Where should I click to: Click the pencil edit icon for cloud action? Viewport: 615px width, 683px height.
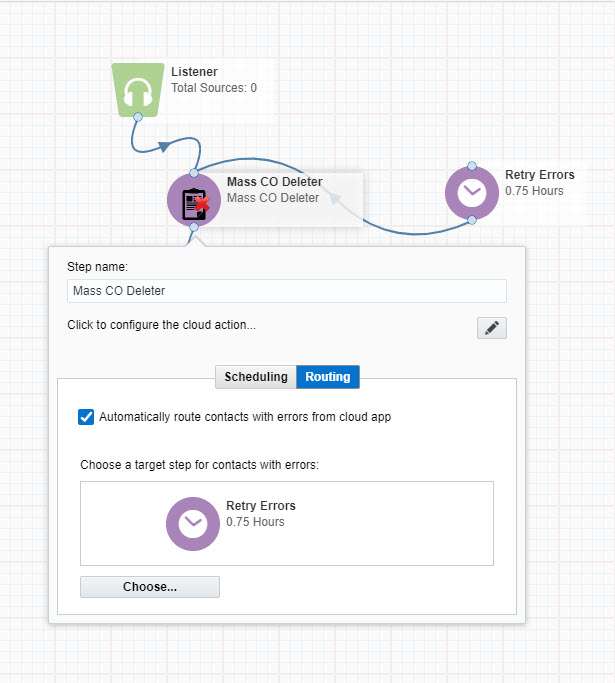tap(492, 328)
